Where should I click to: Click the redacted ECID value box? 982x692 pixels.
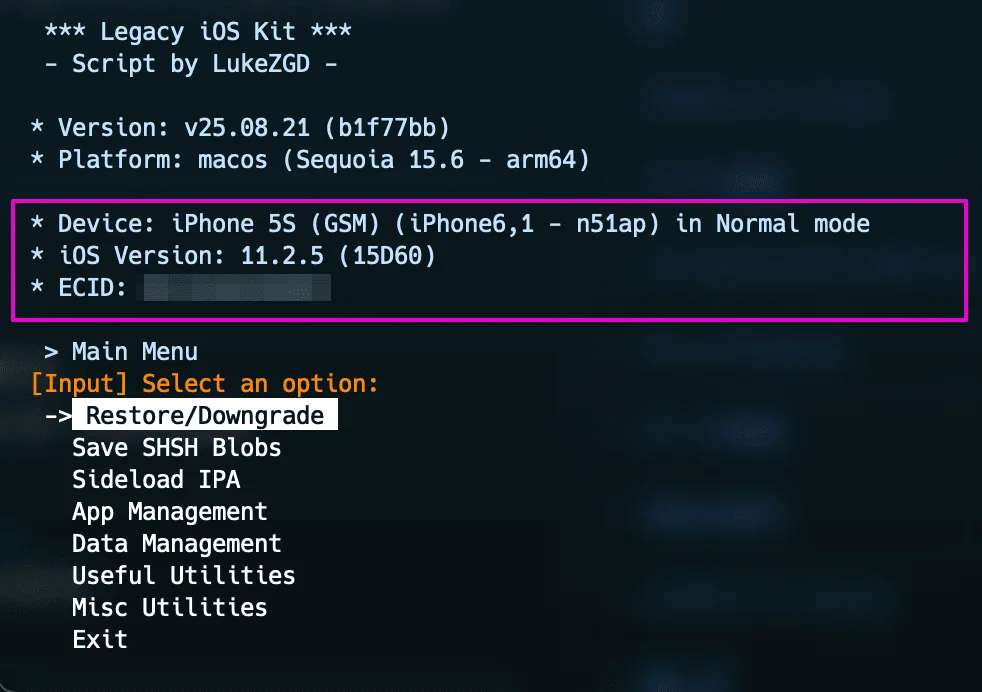237,288
